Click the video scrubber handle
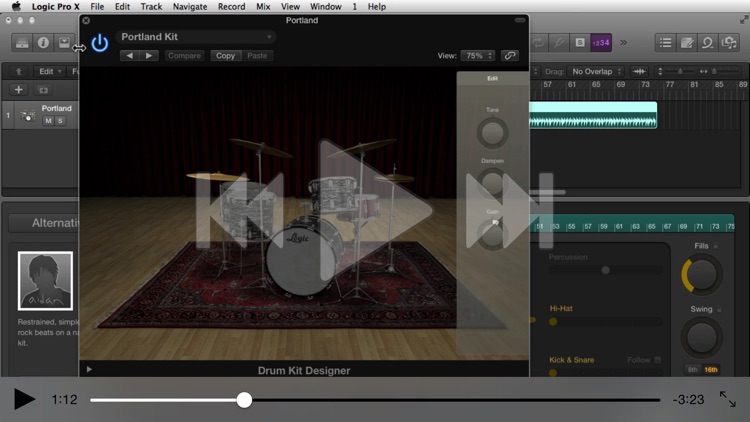Image resolution: width=750 pixels, height=422 pixels. (244, 400)
